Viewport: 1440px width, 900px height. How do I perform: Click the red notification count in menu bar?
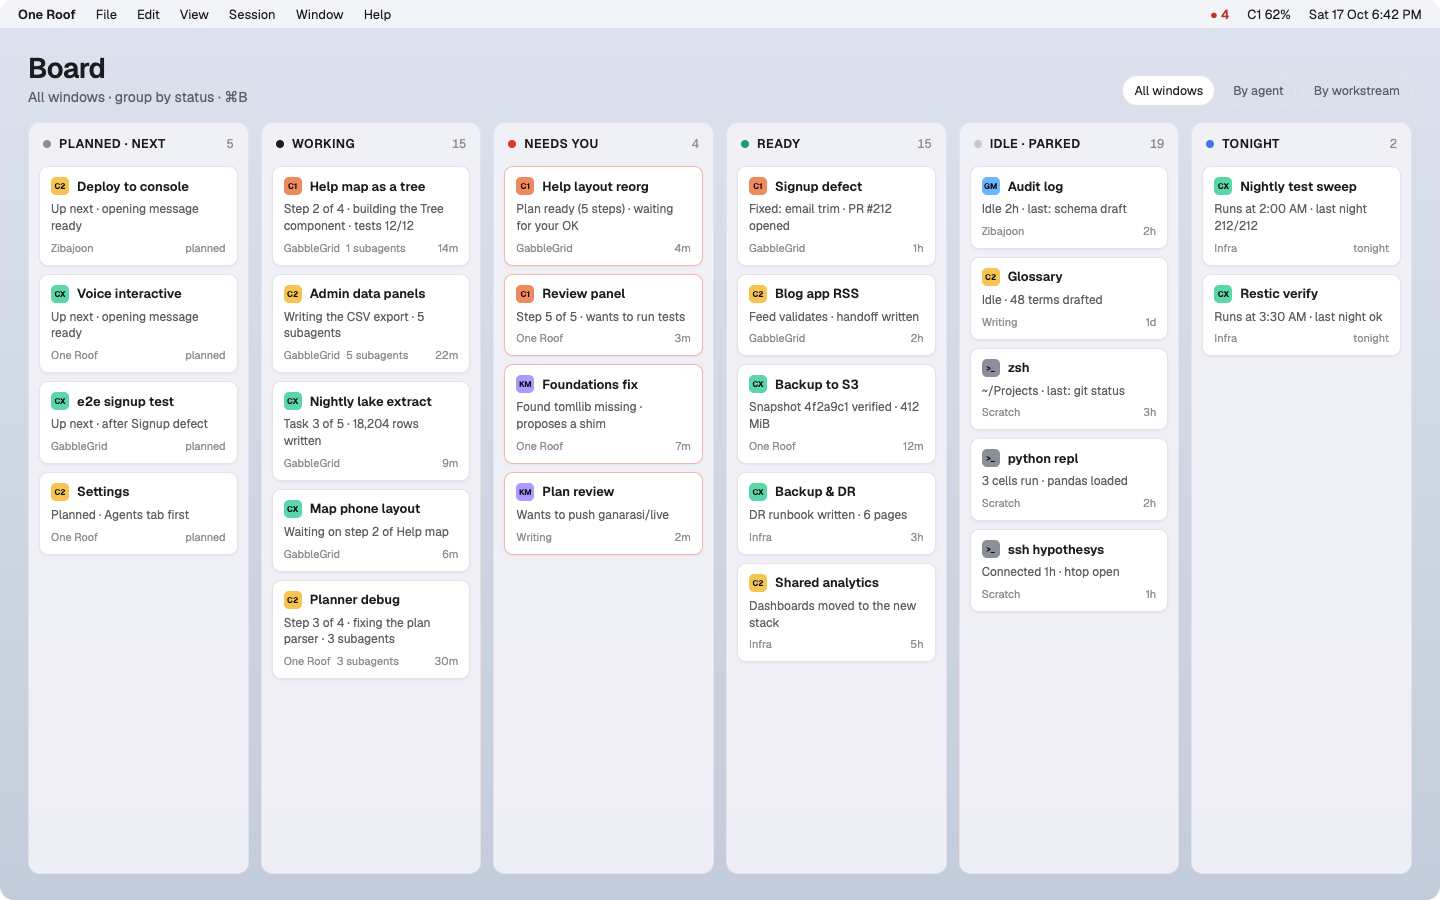click(x=1220, y=15)
